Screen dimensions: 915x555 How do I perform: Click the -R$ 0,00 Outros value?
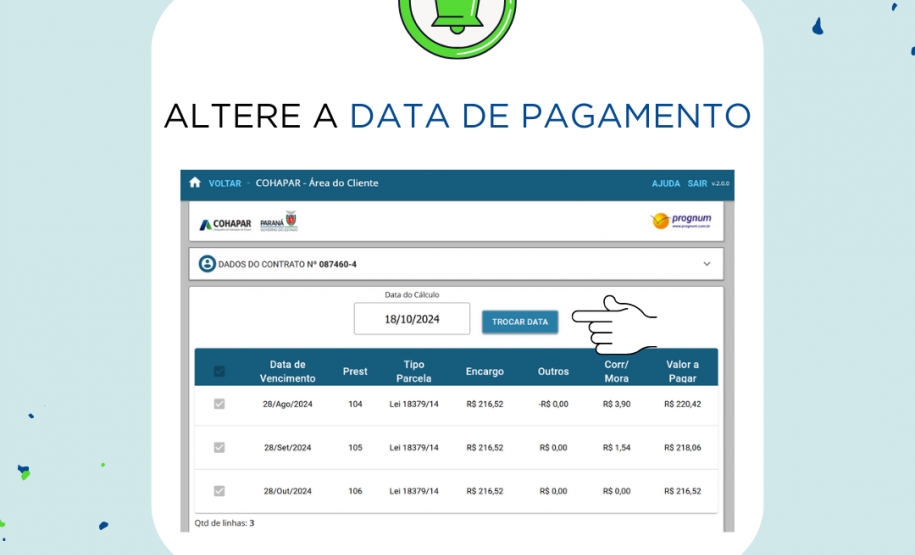pyautogui.click(x=553, y=404)
